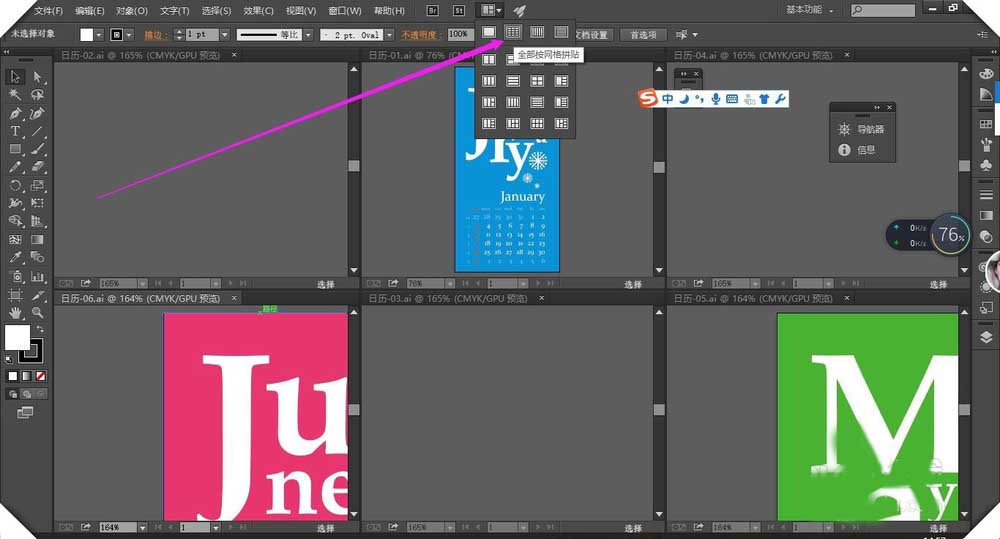This screenshot has width=1000, height=539.
Task: Select the Eyedropper tool
Action: tap(15, 258)
